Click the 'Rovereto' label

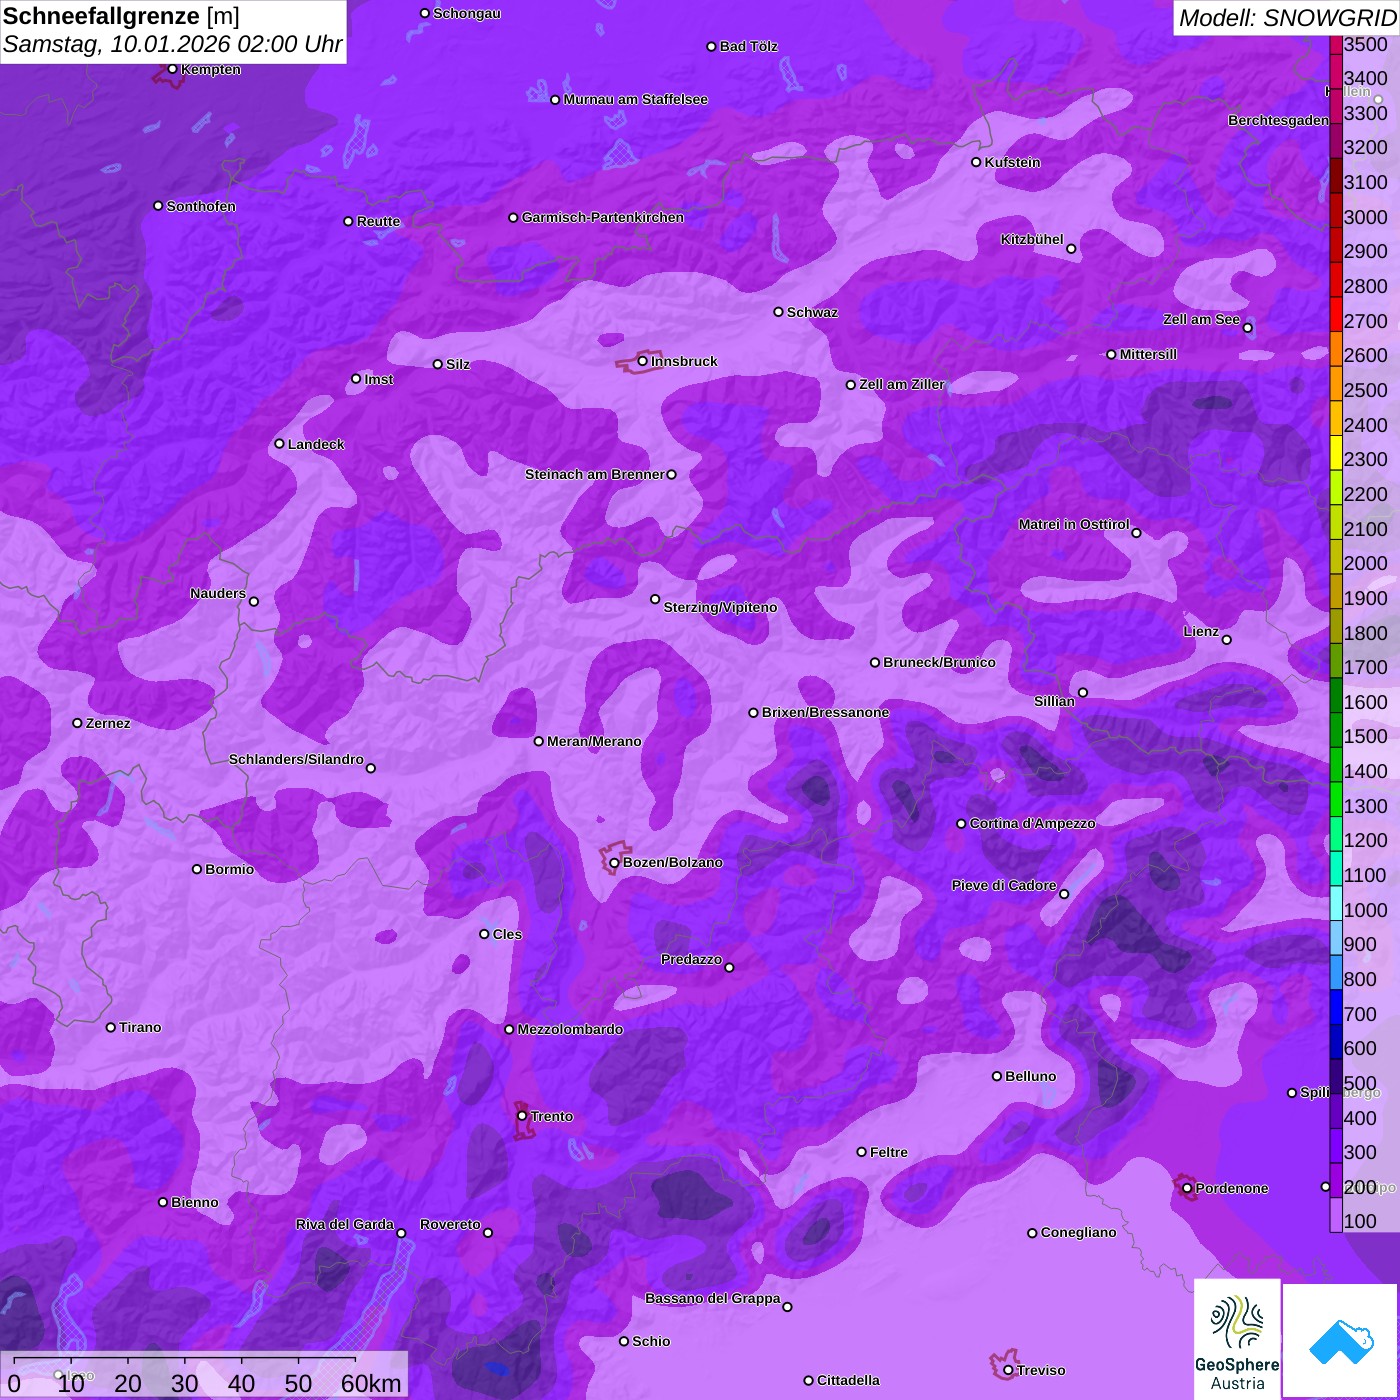point(450,1224)
